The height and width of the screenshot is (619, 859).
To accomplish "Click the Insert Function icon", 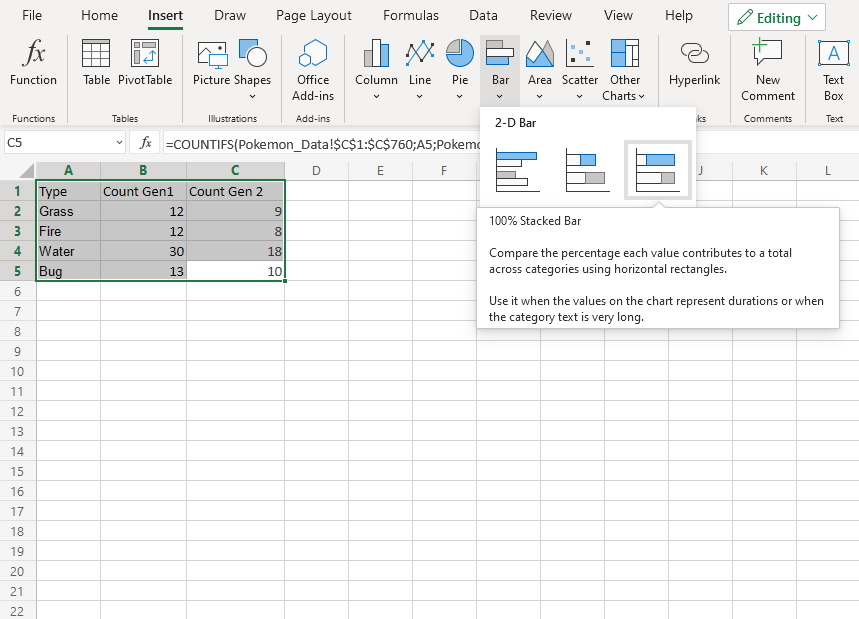I will (34, 65).
